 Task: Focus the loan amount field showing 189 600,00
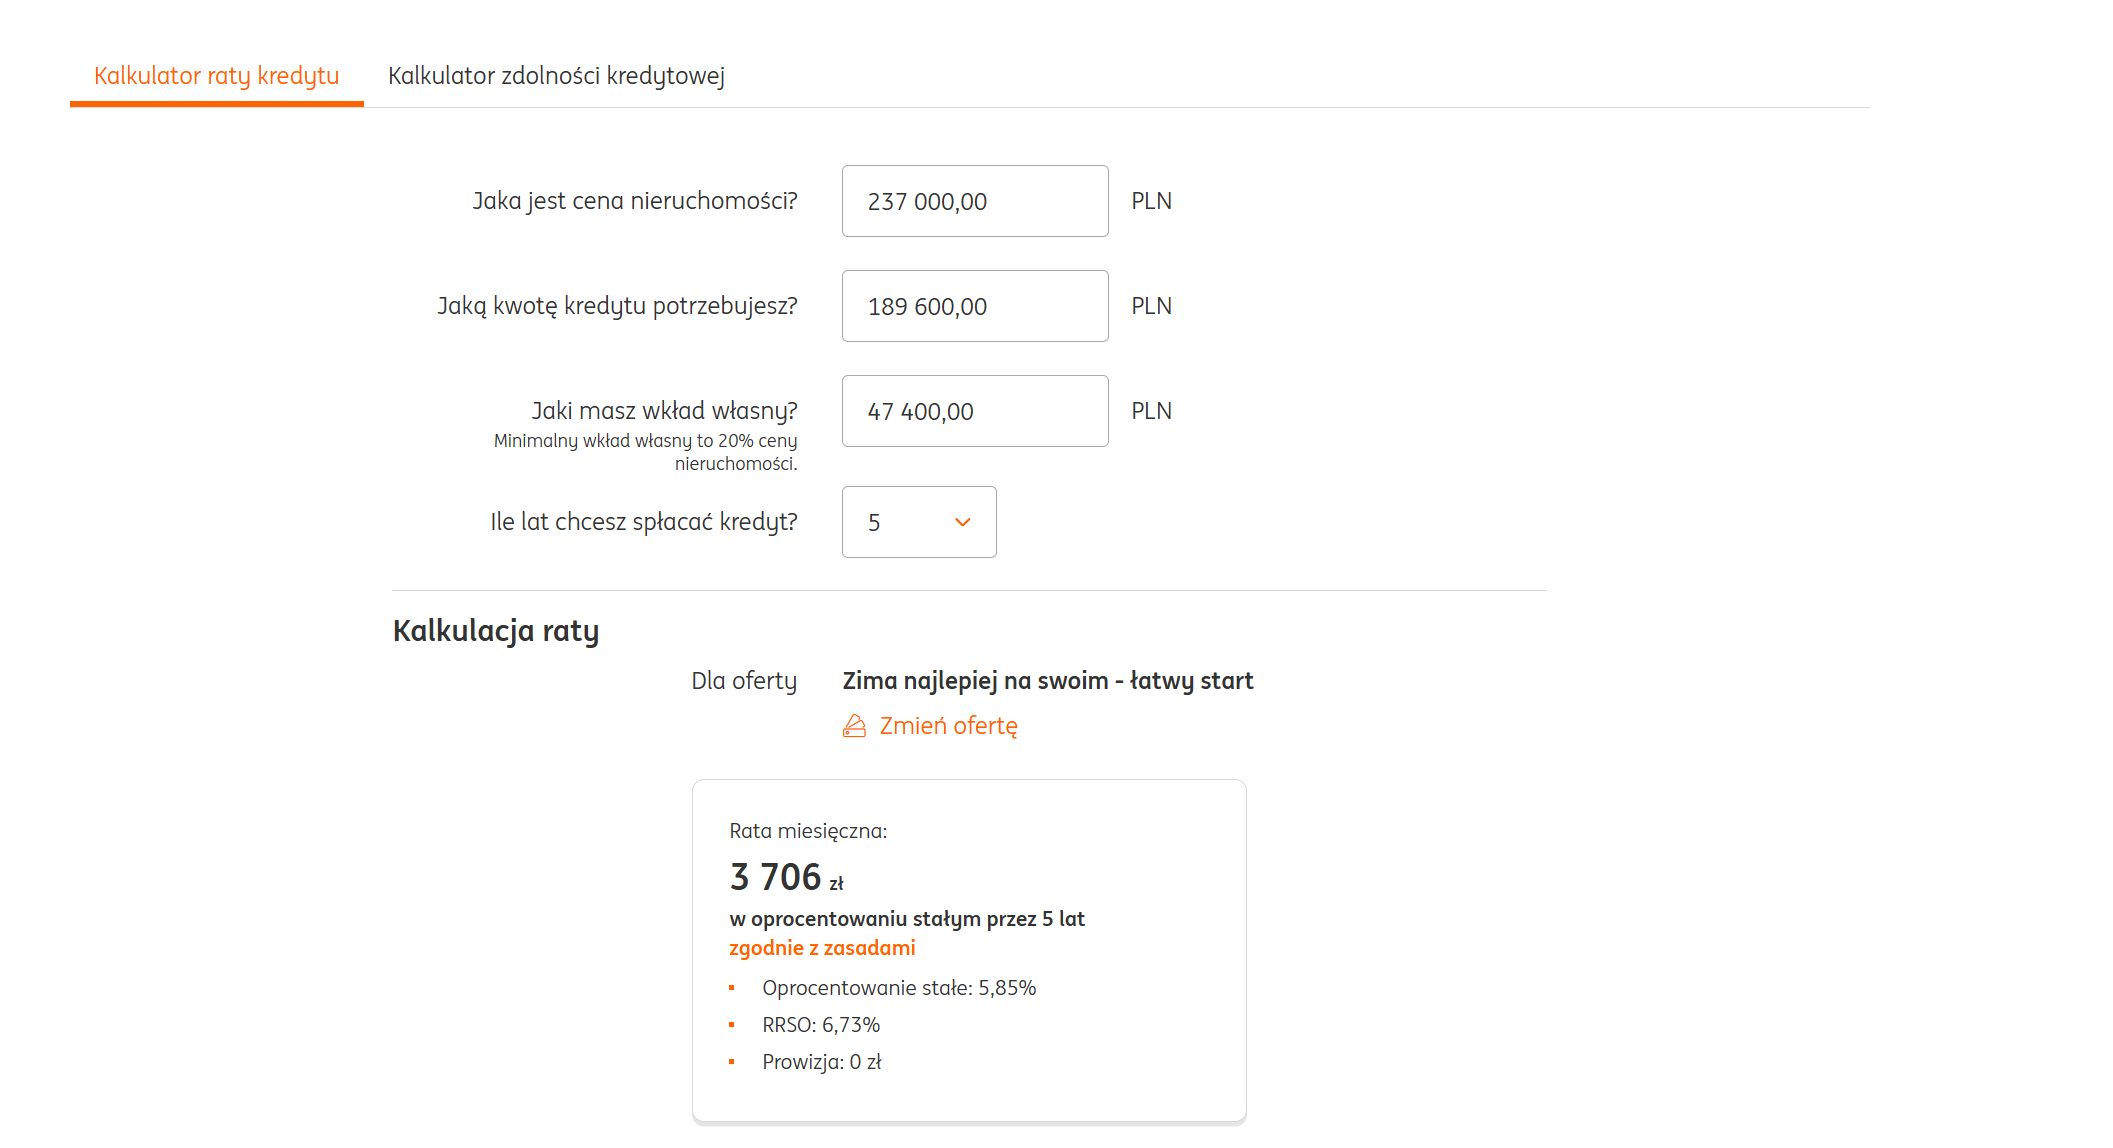click(974, 306)
